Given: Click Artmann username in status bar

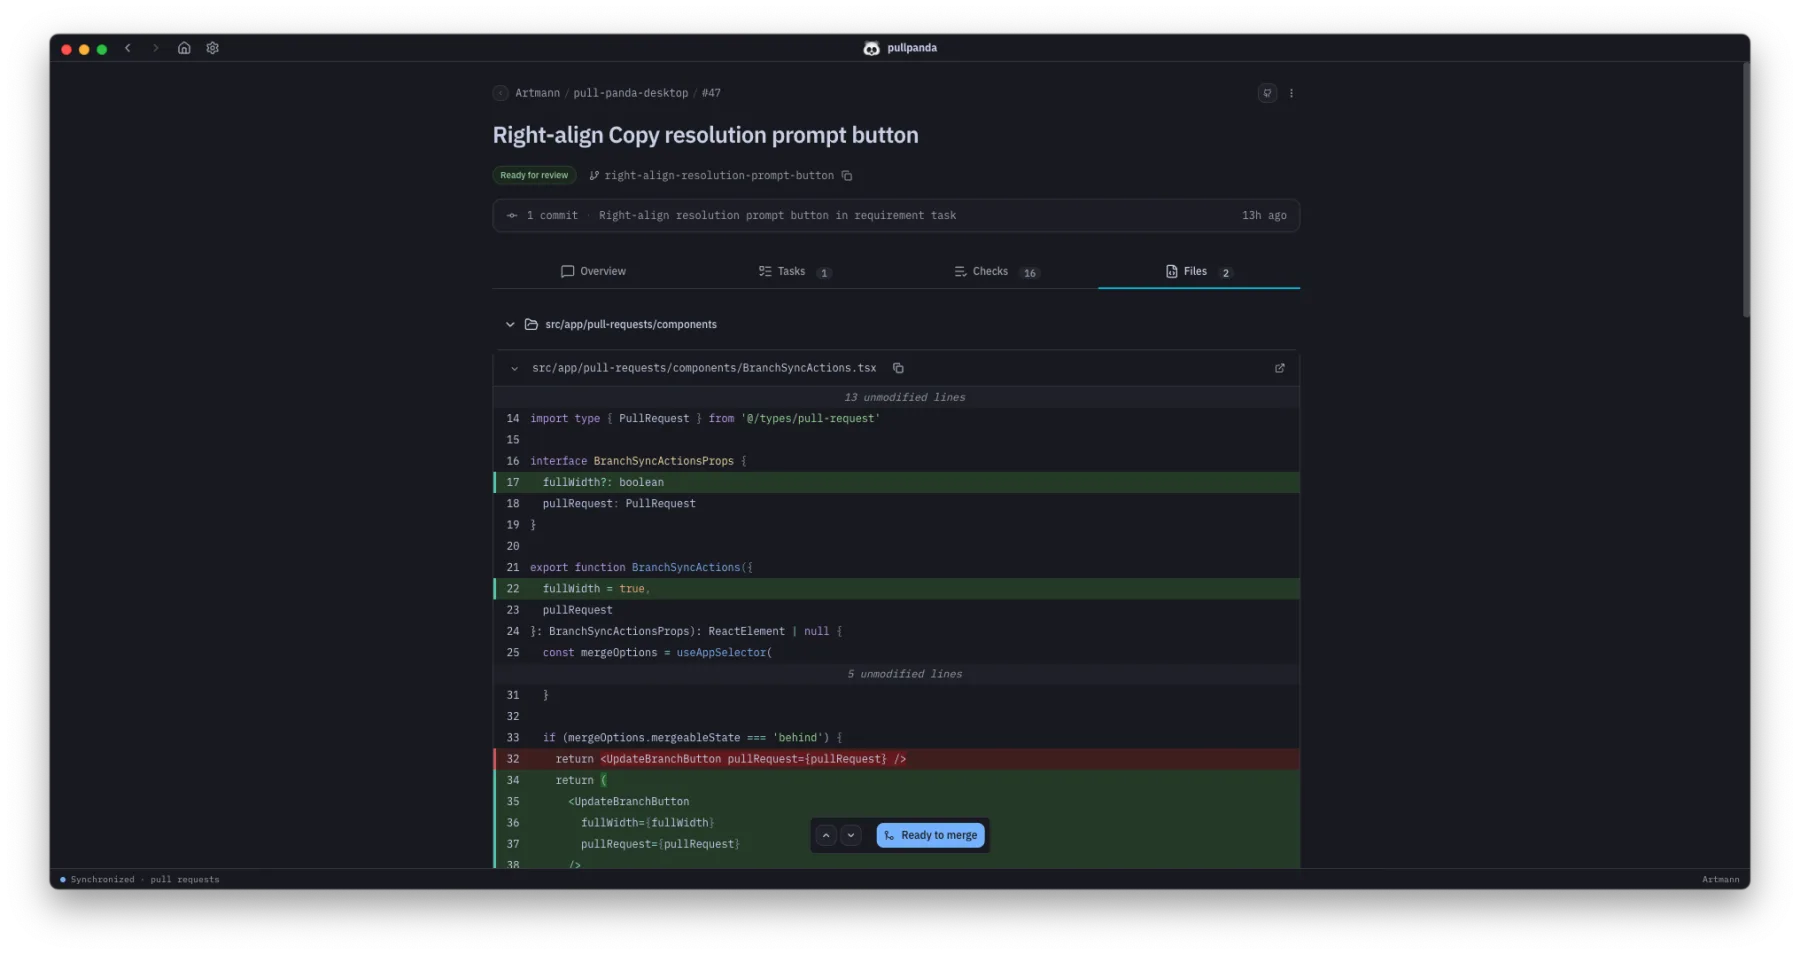Looking at the screenshot, I should [1720, 880].
